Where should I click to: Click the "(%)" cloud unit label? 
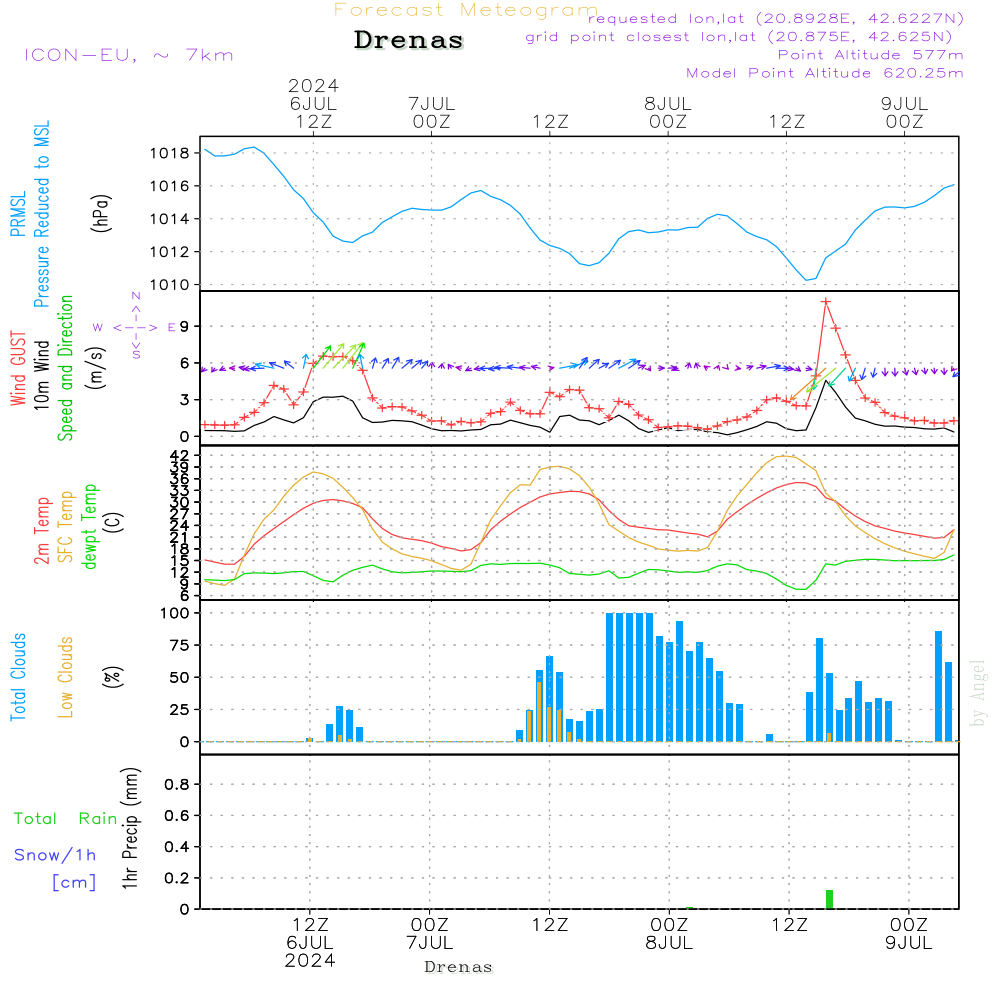click(112, 677)
